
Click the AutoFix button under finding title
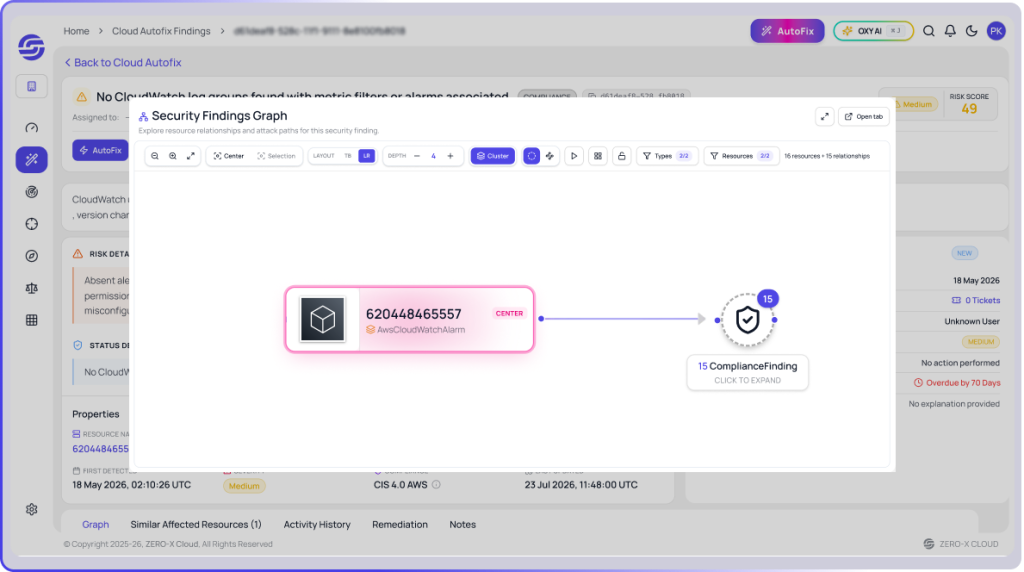pos(101,150)
